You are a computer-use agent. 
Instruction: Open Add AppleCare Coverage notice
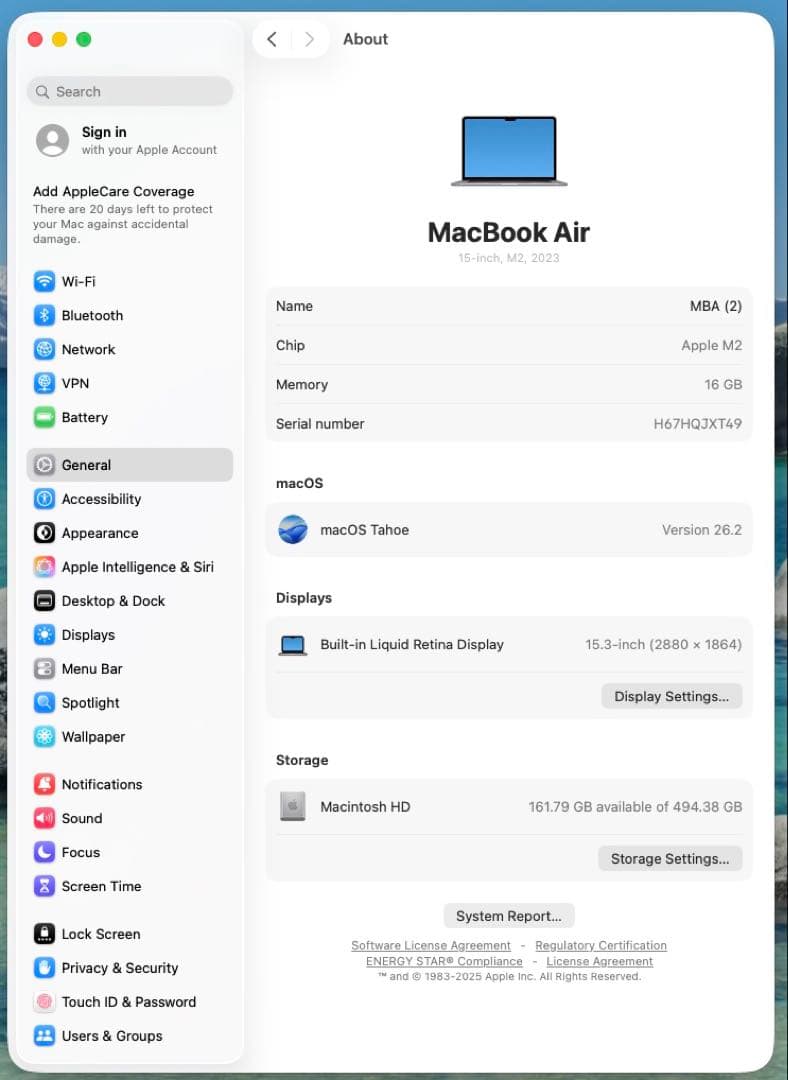click(x=124, y=214)
